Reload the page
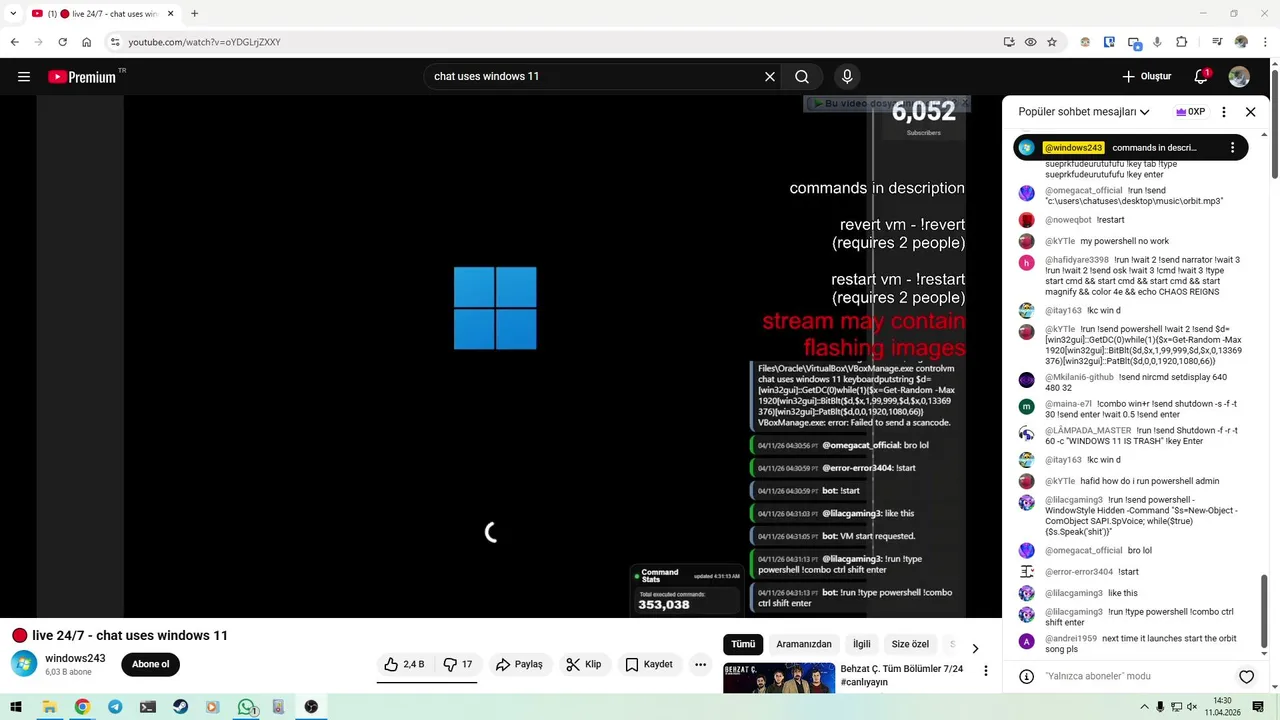The image size is (1280, 720). pos(62,42)
